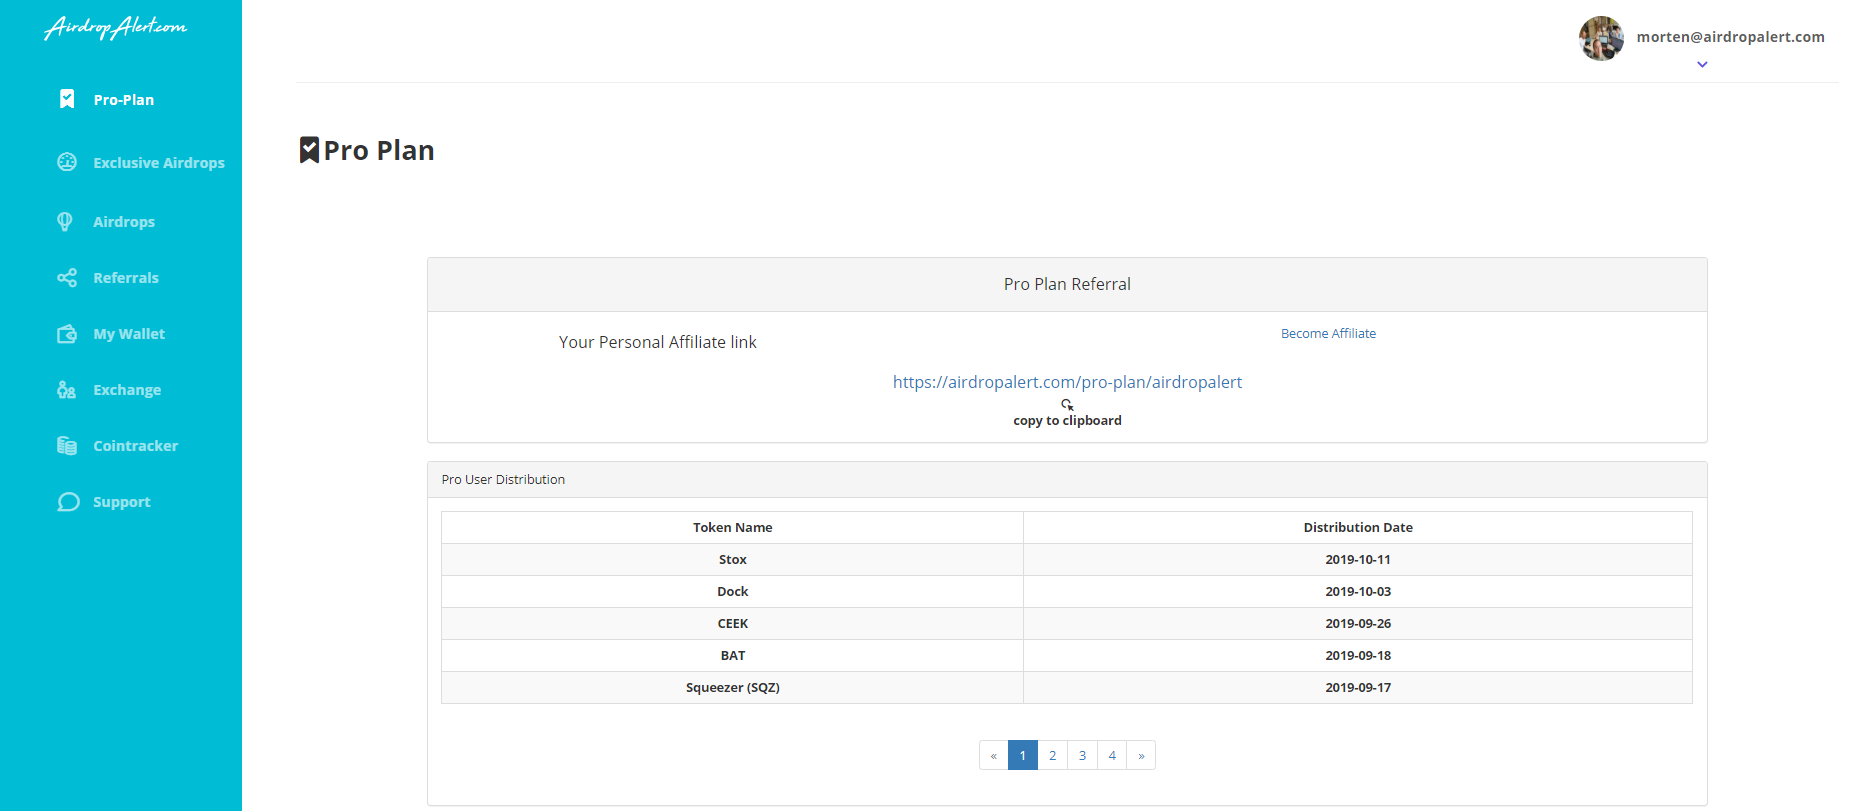Viewport: 1852px width, 811px height.
Task: Click the Stox token row
Action: pyautogui.click(x=1067, y=560)
